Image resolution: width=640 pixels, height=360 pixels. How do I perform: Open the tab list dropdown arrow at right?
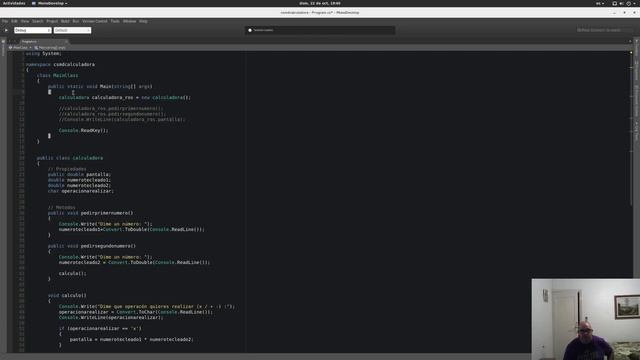point(630,42)
